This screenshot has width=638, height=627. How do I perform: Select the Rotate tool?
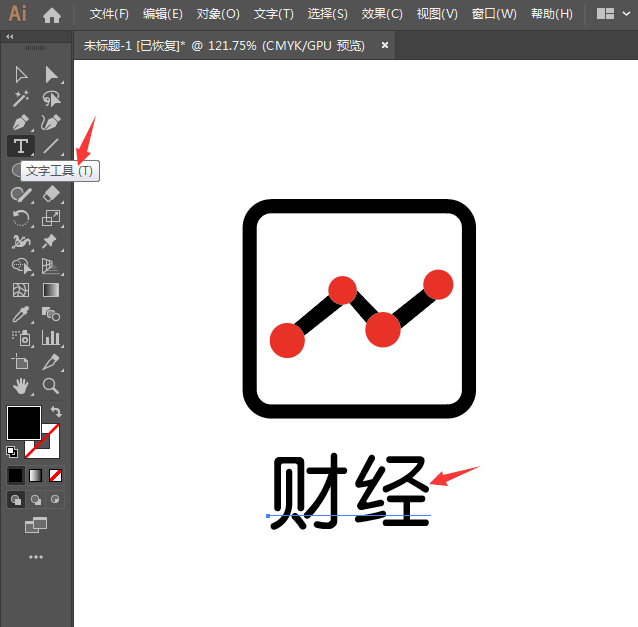coord(21,218)
